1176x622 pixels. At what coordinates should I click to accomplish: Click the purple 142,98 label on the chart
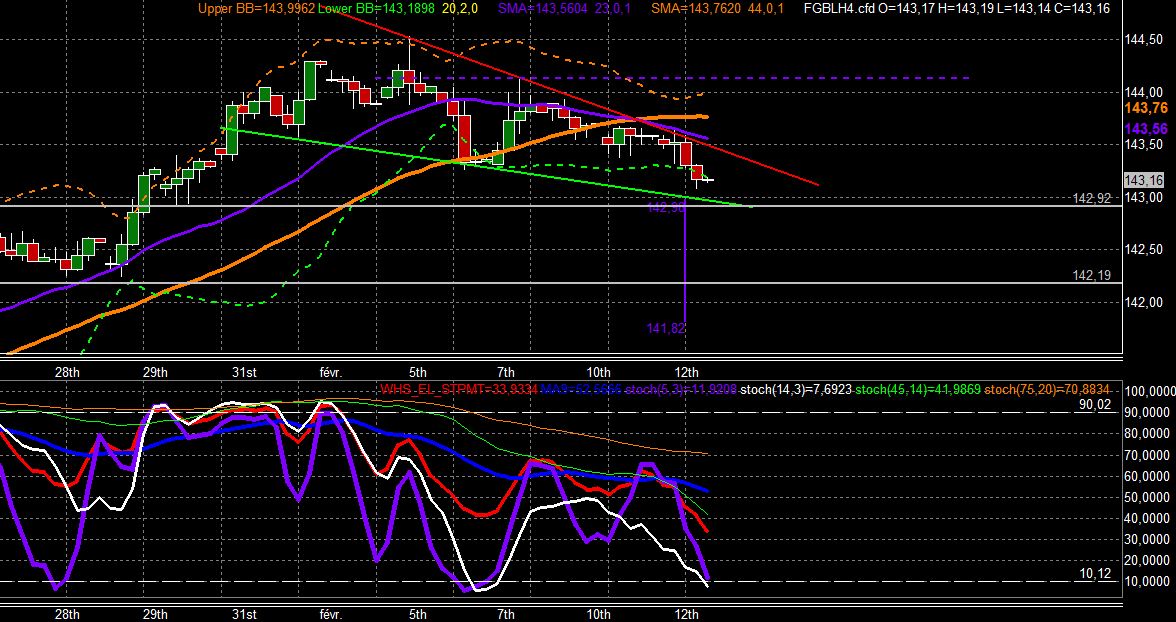(666, 208)
